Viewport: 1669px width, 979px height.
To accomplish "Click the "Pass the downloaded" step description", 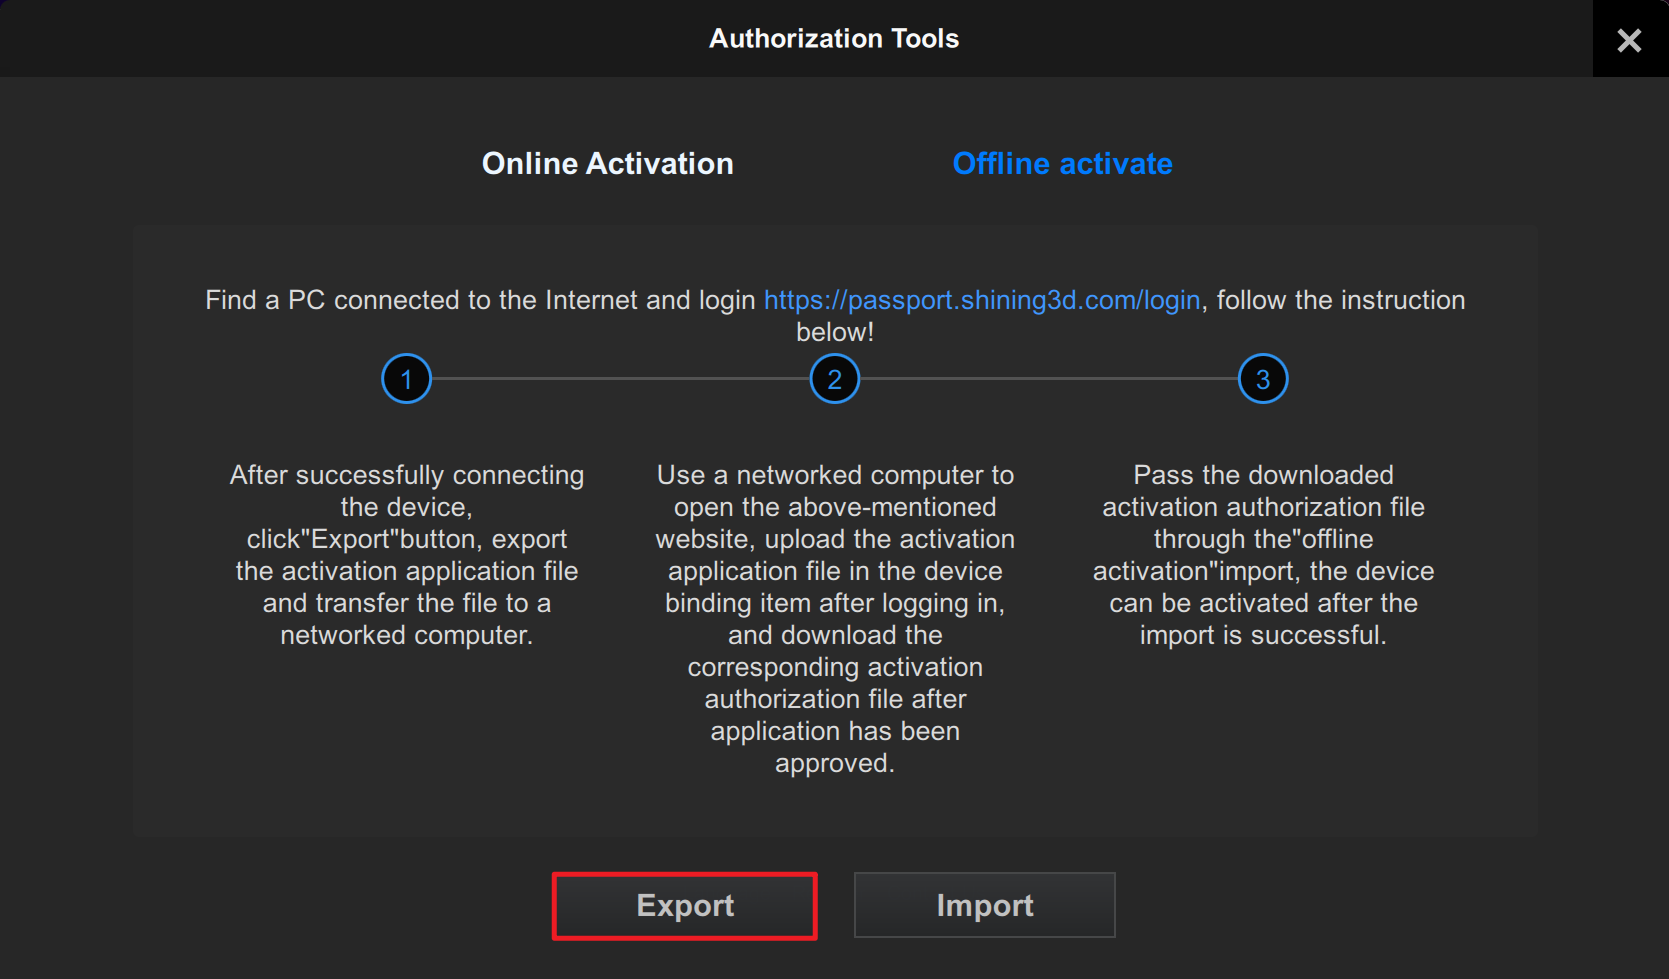I will pyautogui.click(x=1262, y=554).
